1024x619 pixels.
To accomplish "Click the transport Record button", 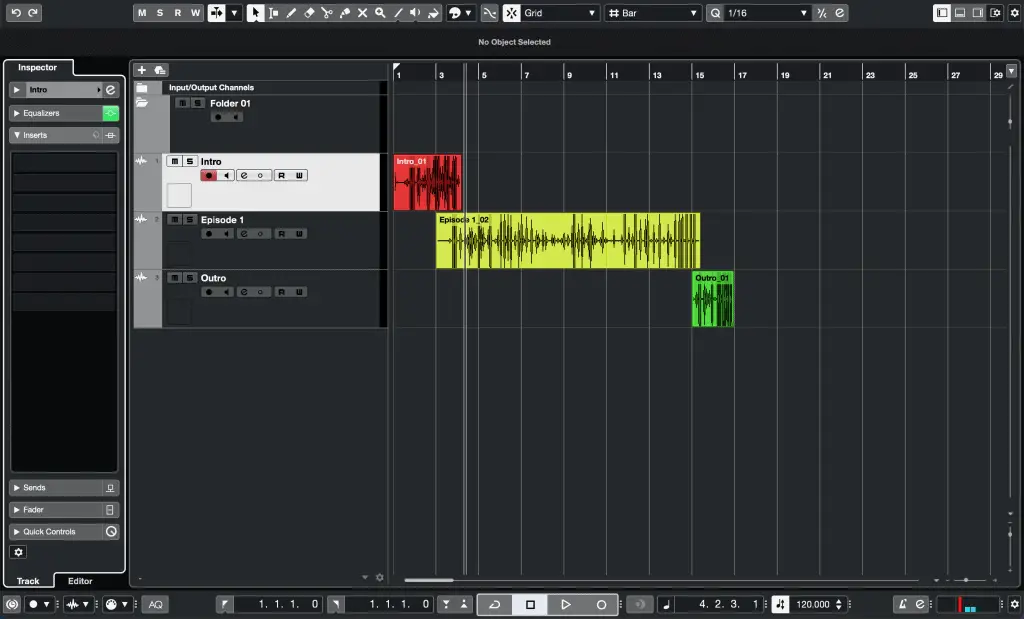I will pyautogui.click(x=601, y=605).
